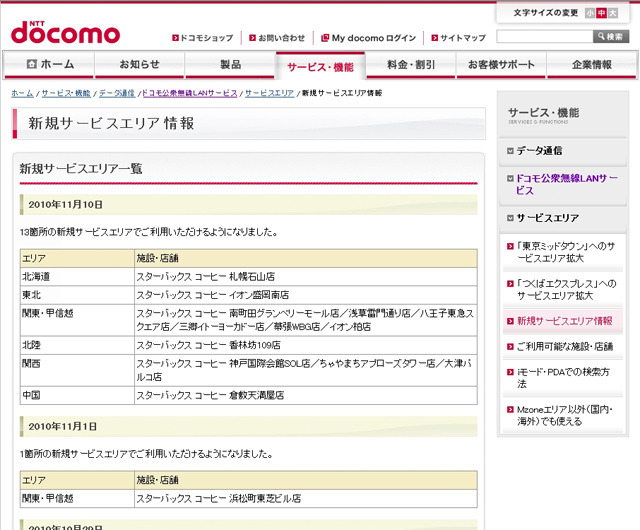Click breadcrumb link サービス・機能
The image size is (640, 530).
tap(66, 93)
